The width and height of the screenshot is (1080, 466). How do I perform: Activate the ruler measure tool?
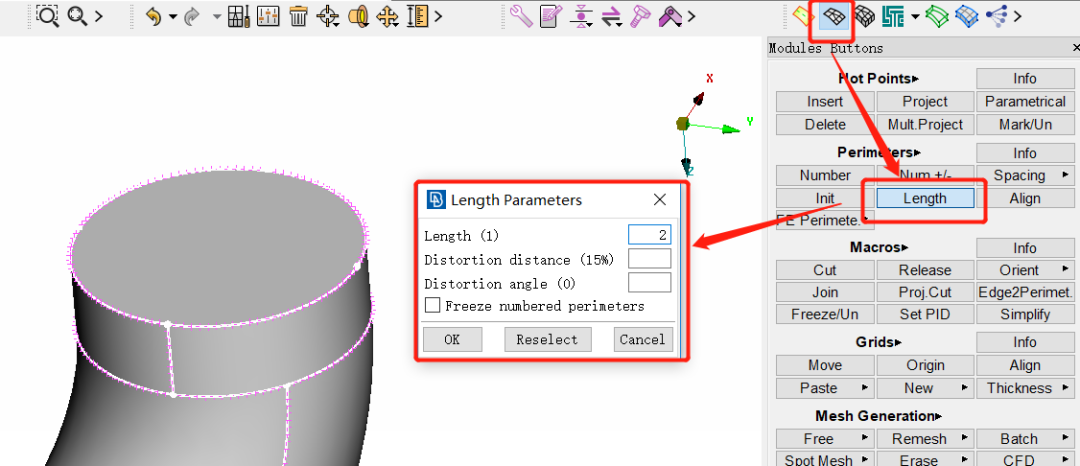417,16
